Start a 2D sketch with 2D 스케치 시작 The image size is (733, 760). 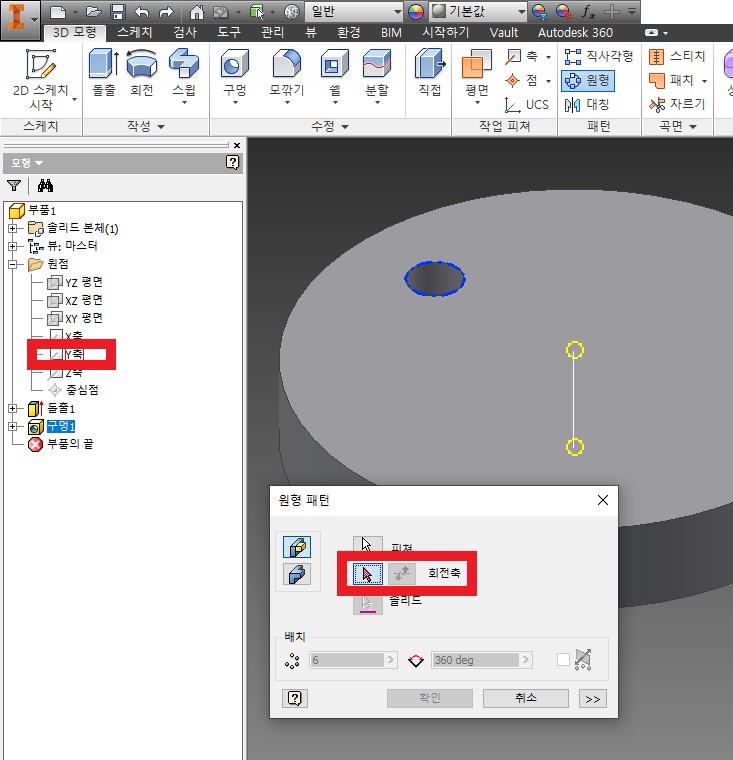click(x=41, y=79)
